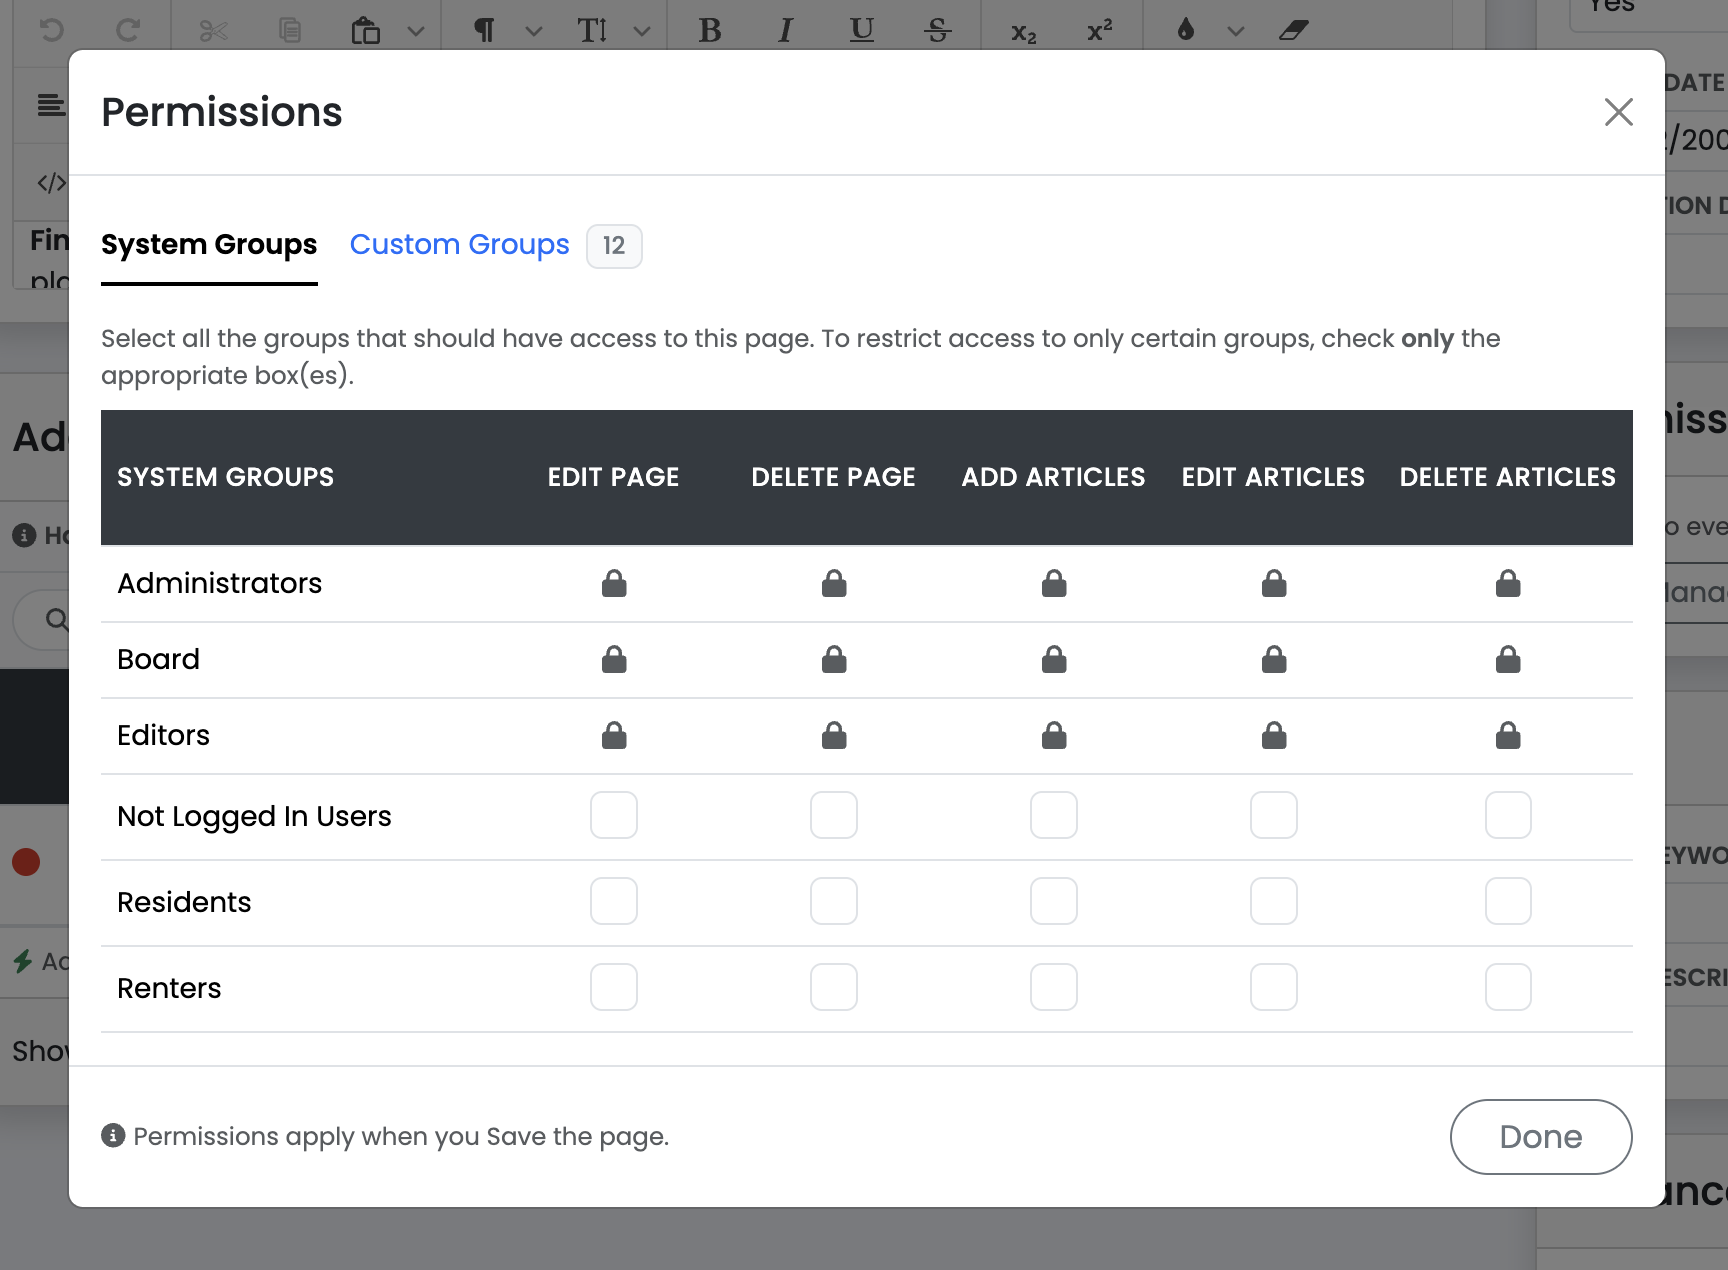This screenshot has height=1270, width=1728.
Task: Click the Editors row label
Action: point(163,735)
